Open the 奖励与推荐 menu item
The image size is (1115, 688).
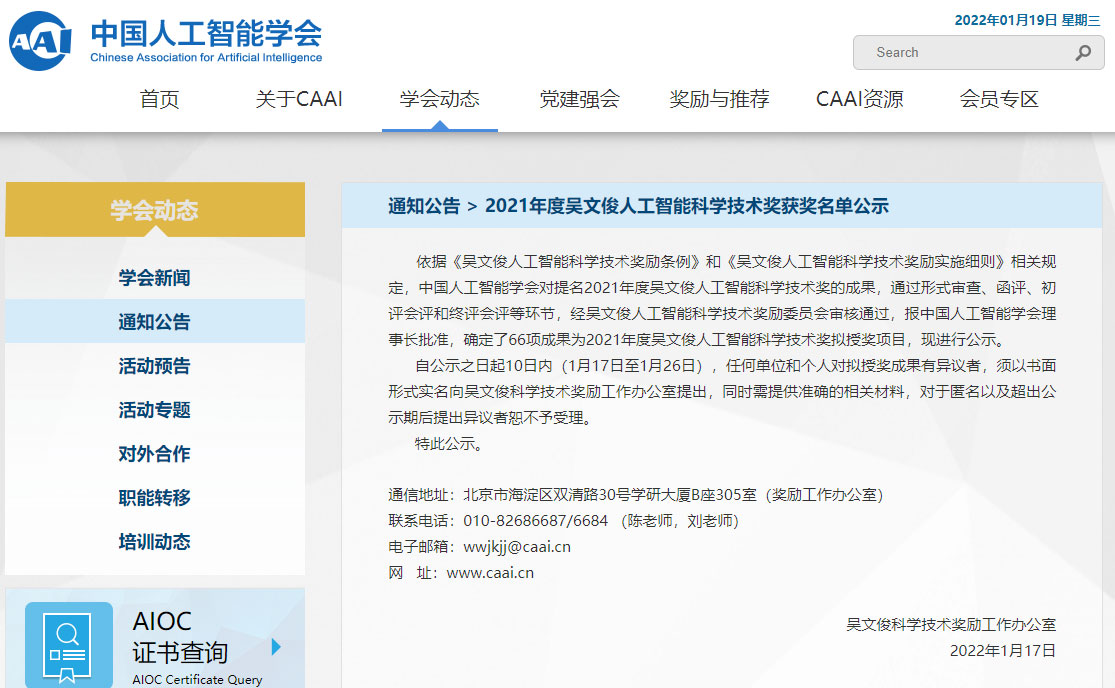(719, 99)
